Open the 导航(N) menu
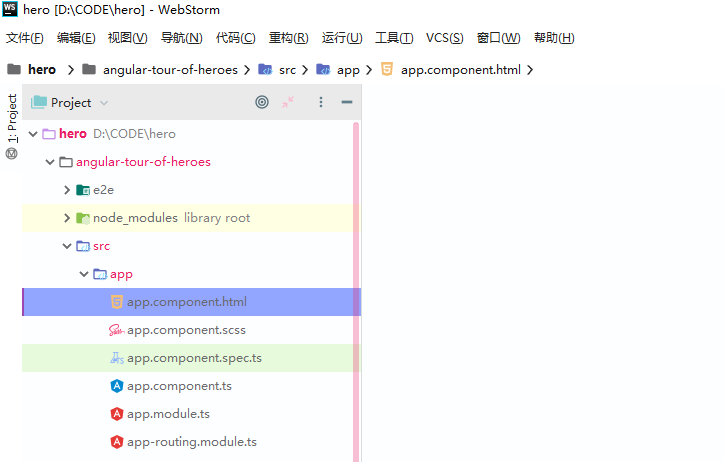Screen dimensions: 724x462 pos(181,38)
